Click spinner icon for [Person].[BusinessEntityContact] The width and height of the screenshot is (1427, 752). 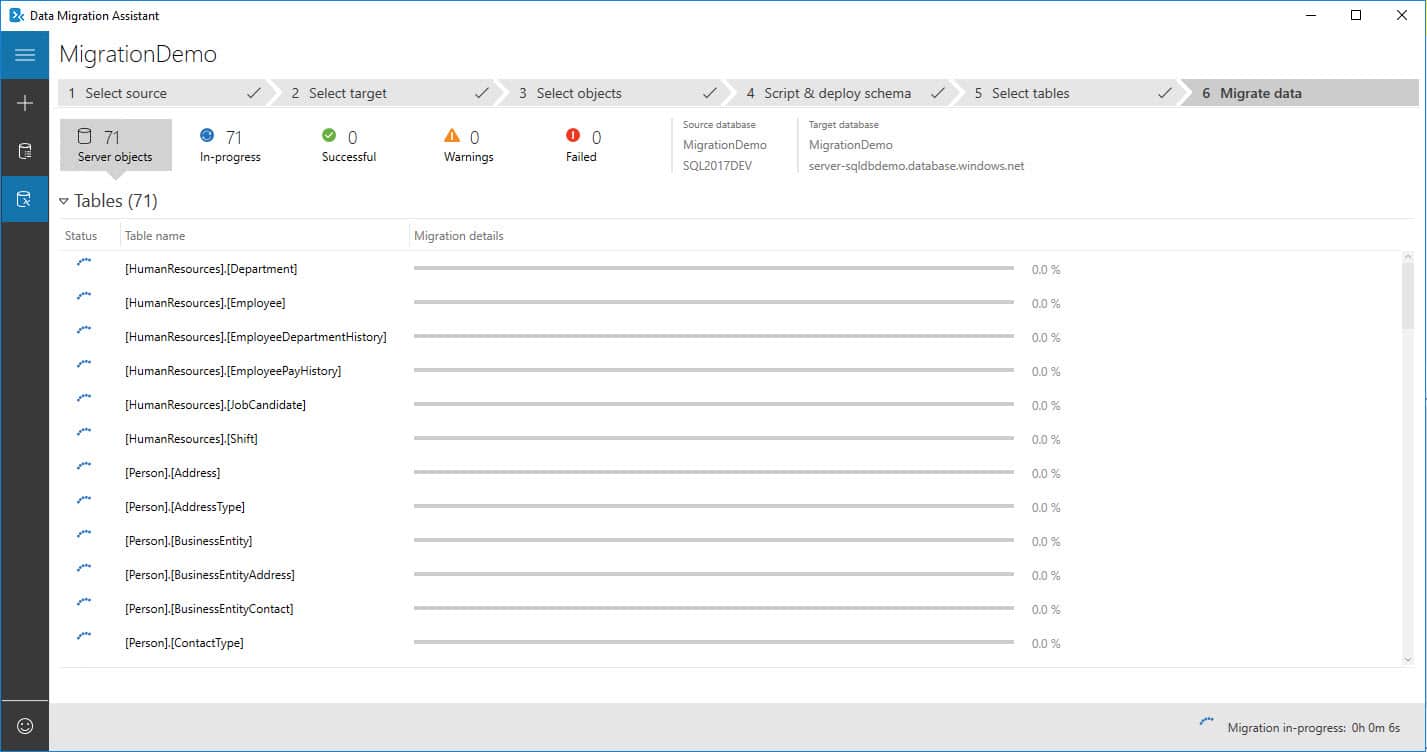click(84, 602)
